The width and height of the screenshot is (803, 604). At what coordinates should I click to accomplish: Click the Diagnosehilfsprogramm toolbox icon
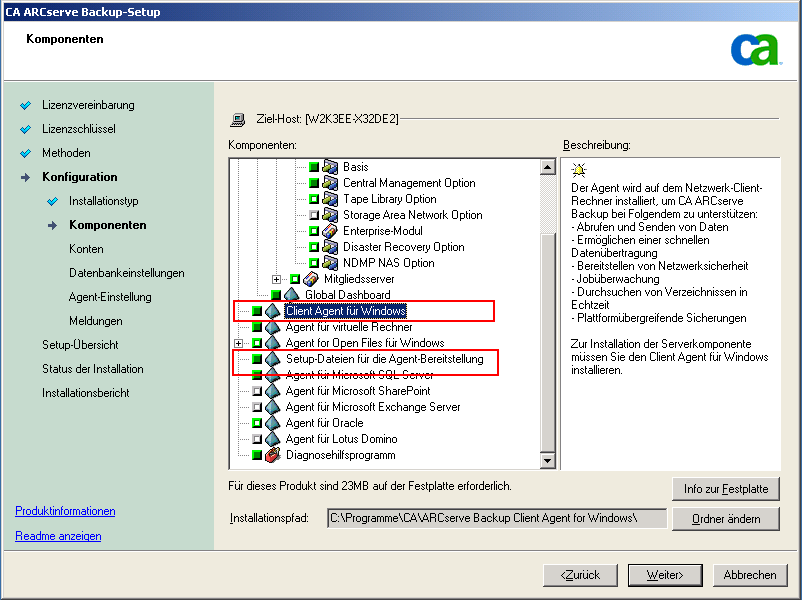pos(272,455)
